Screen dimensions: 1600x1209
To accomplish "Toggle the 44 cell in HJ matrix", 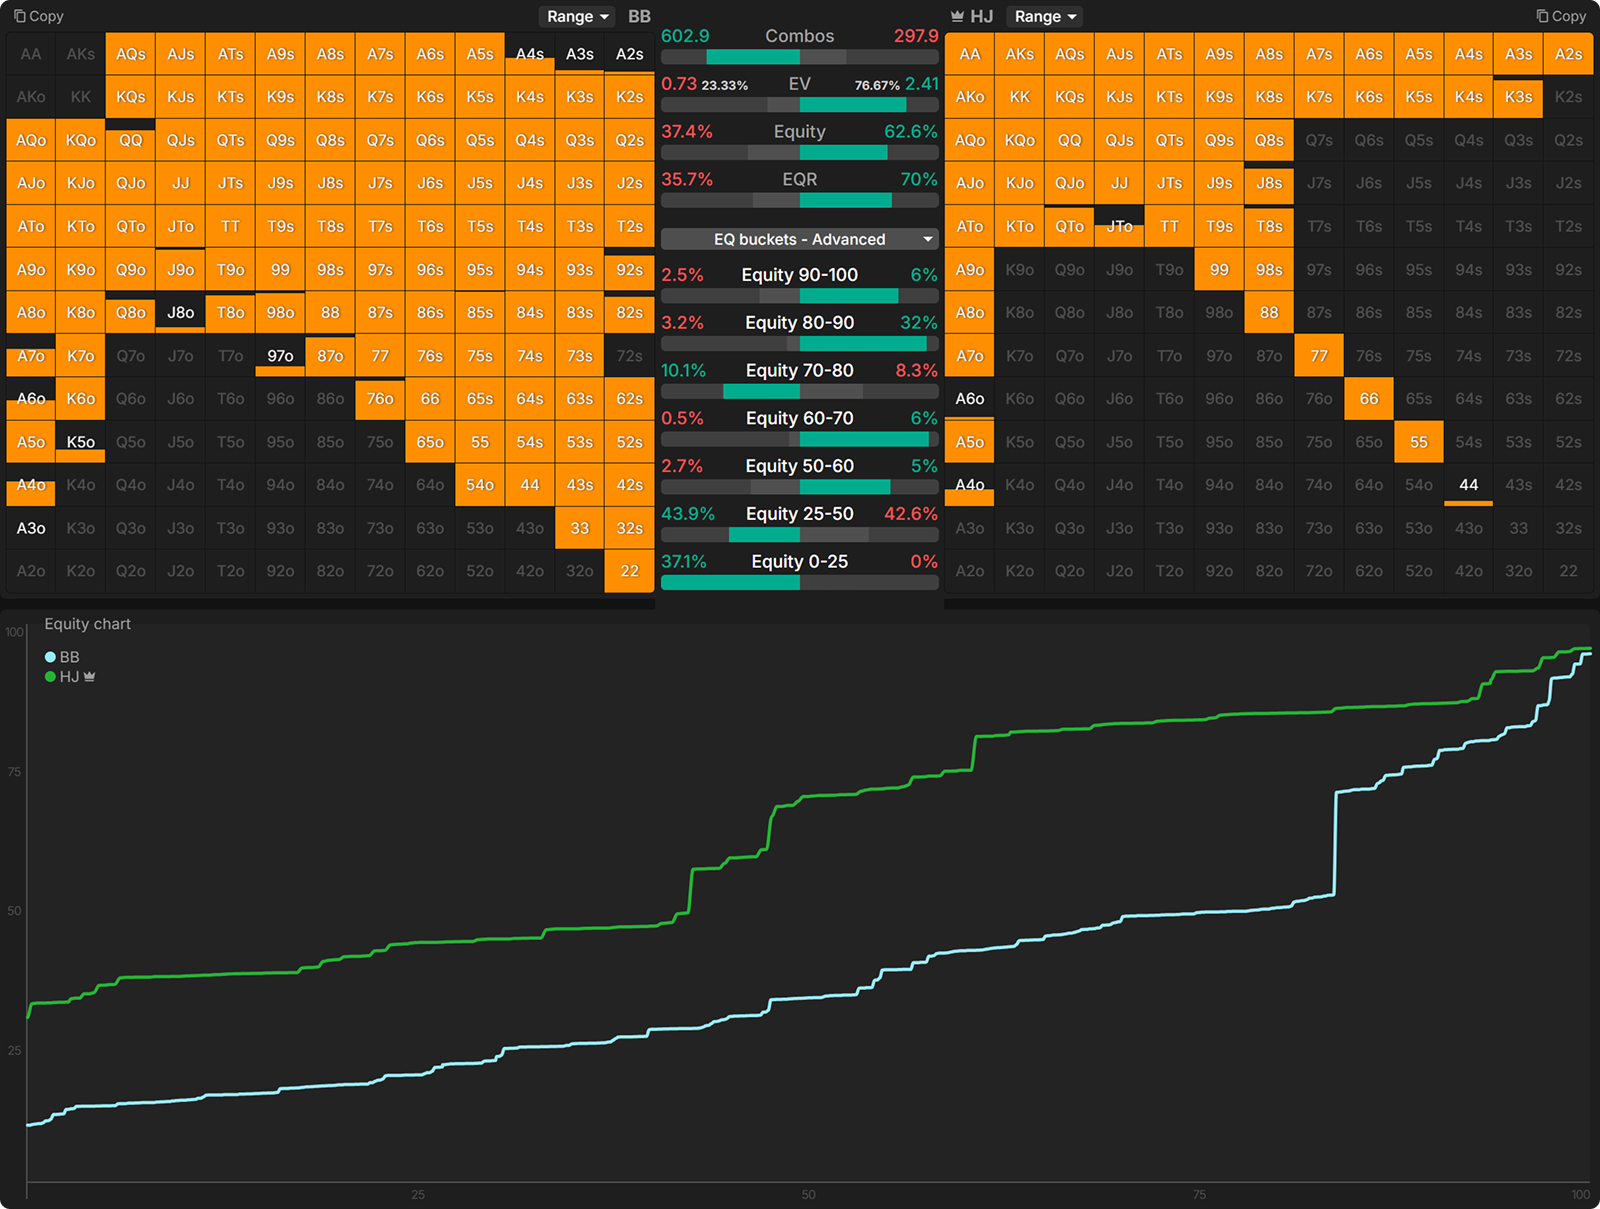I will click(1468, 485).
